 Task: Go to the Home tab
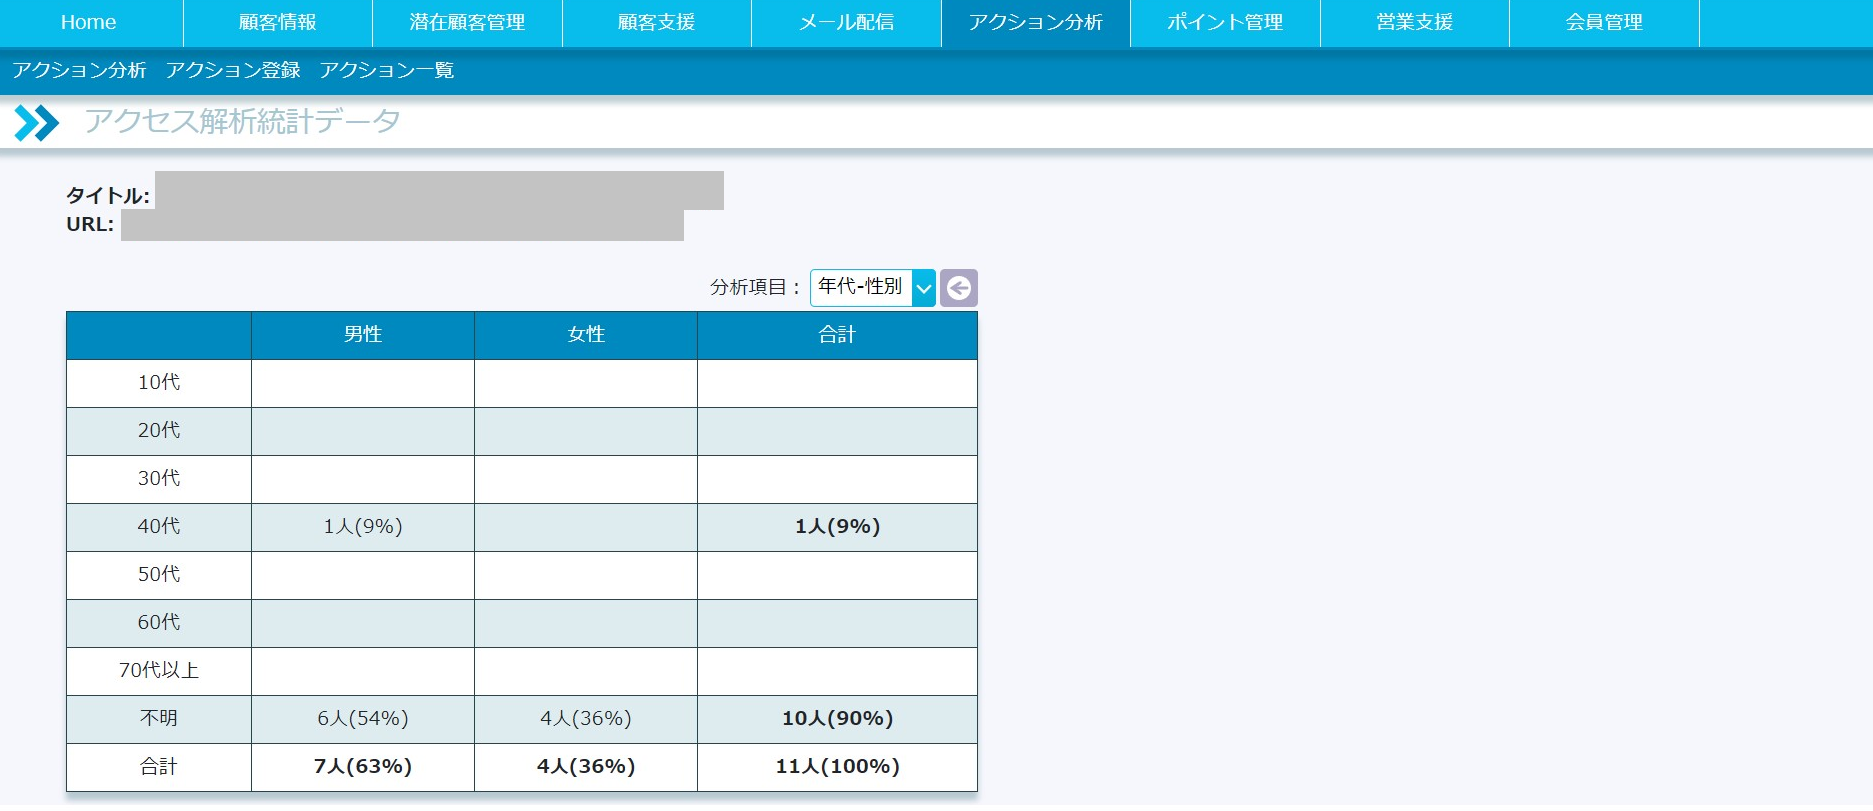[x=89, y=23]
